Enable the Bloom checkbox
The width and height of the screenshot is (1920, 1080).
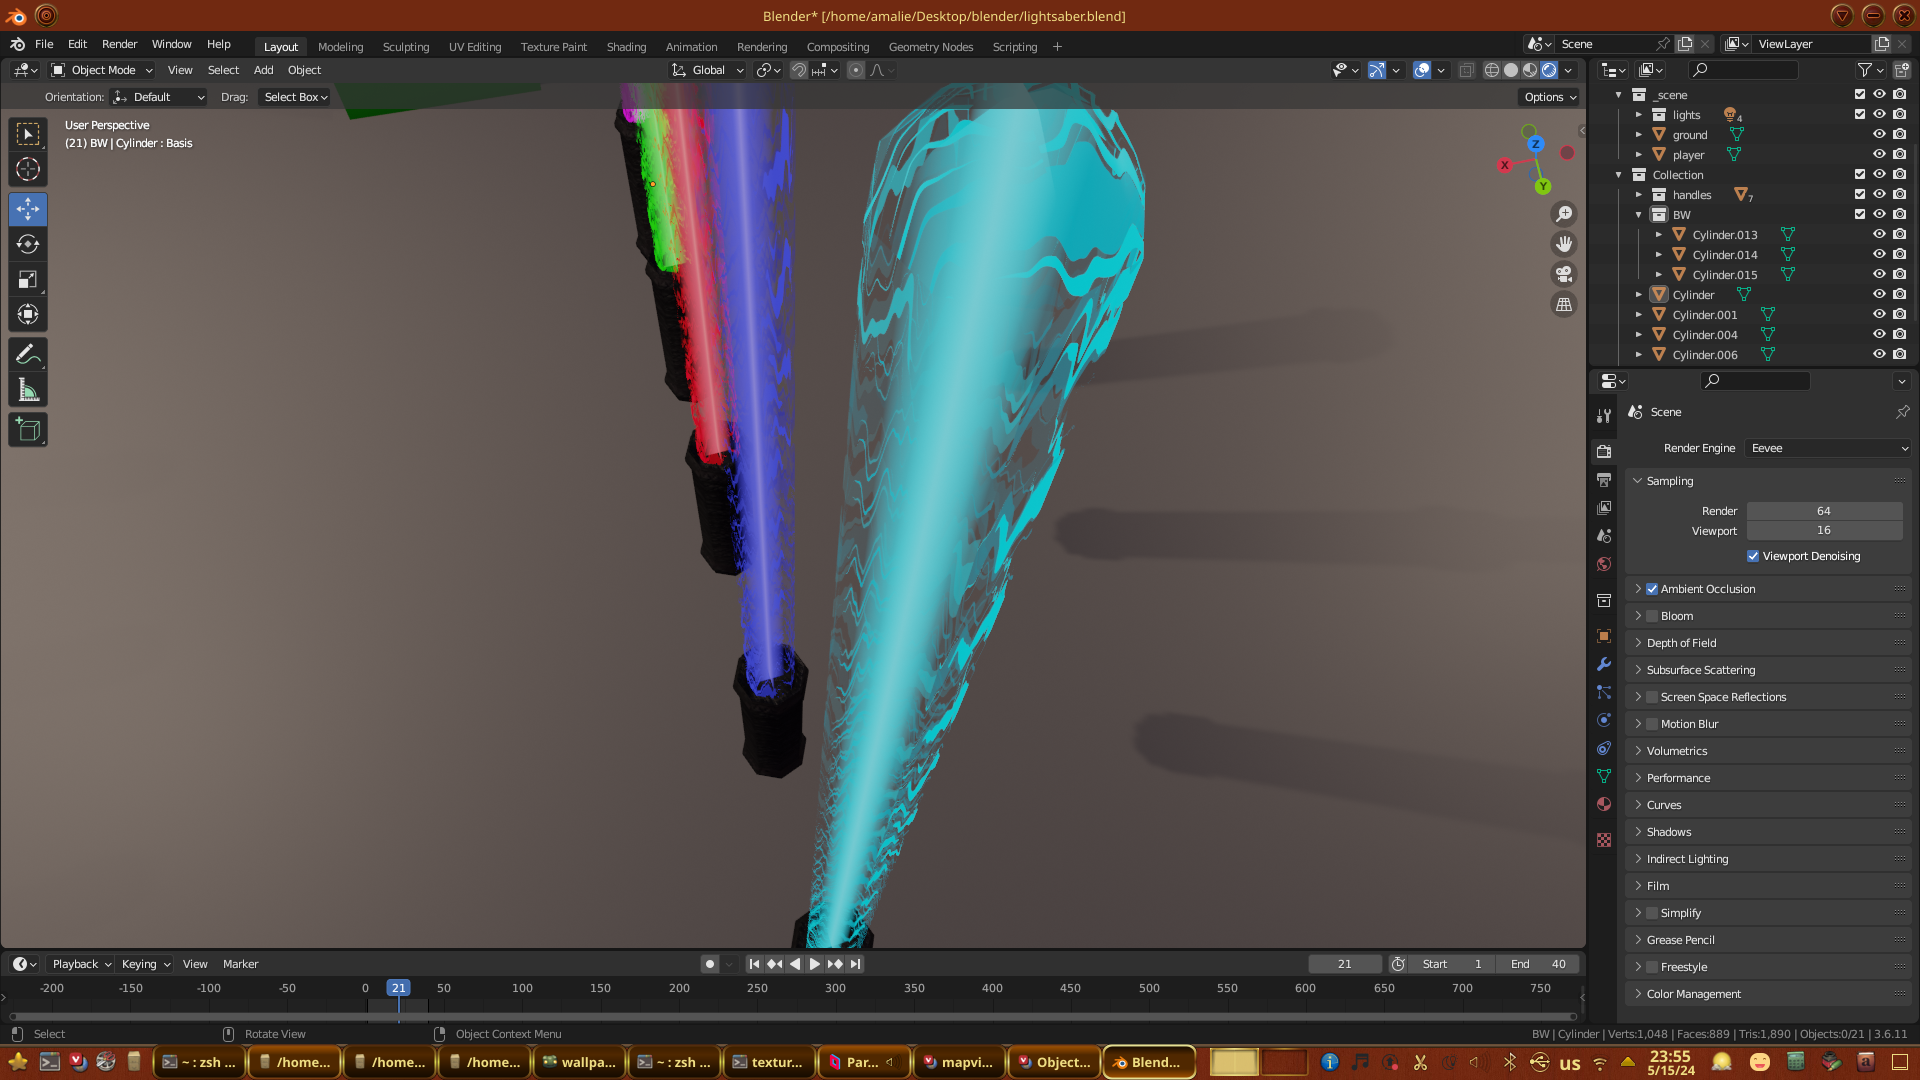(x=1652, y=616)
